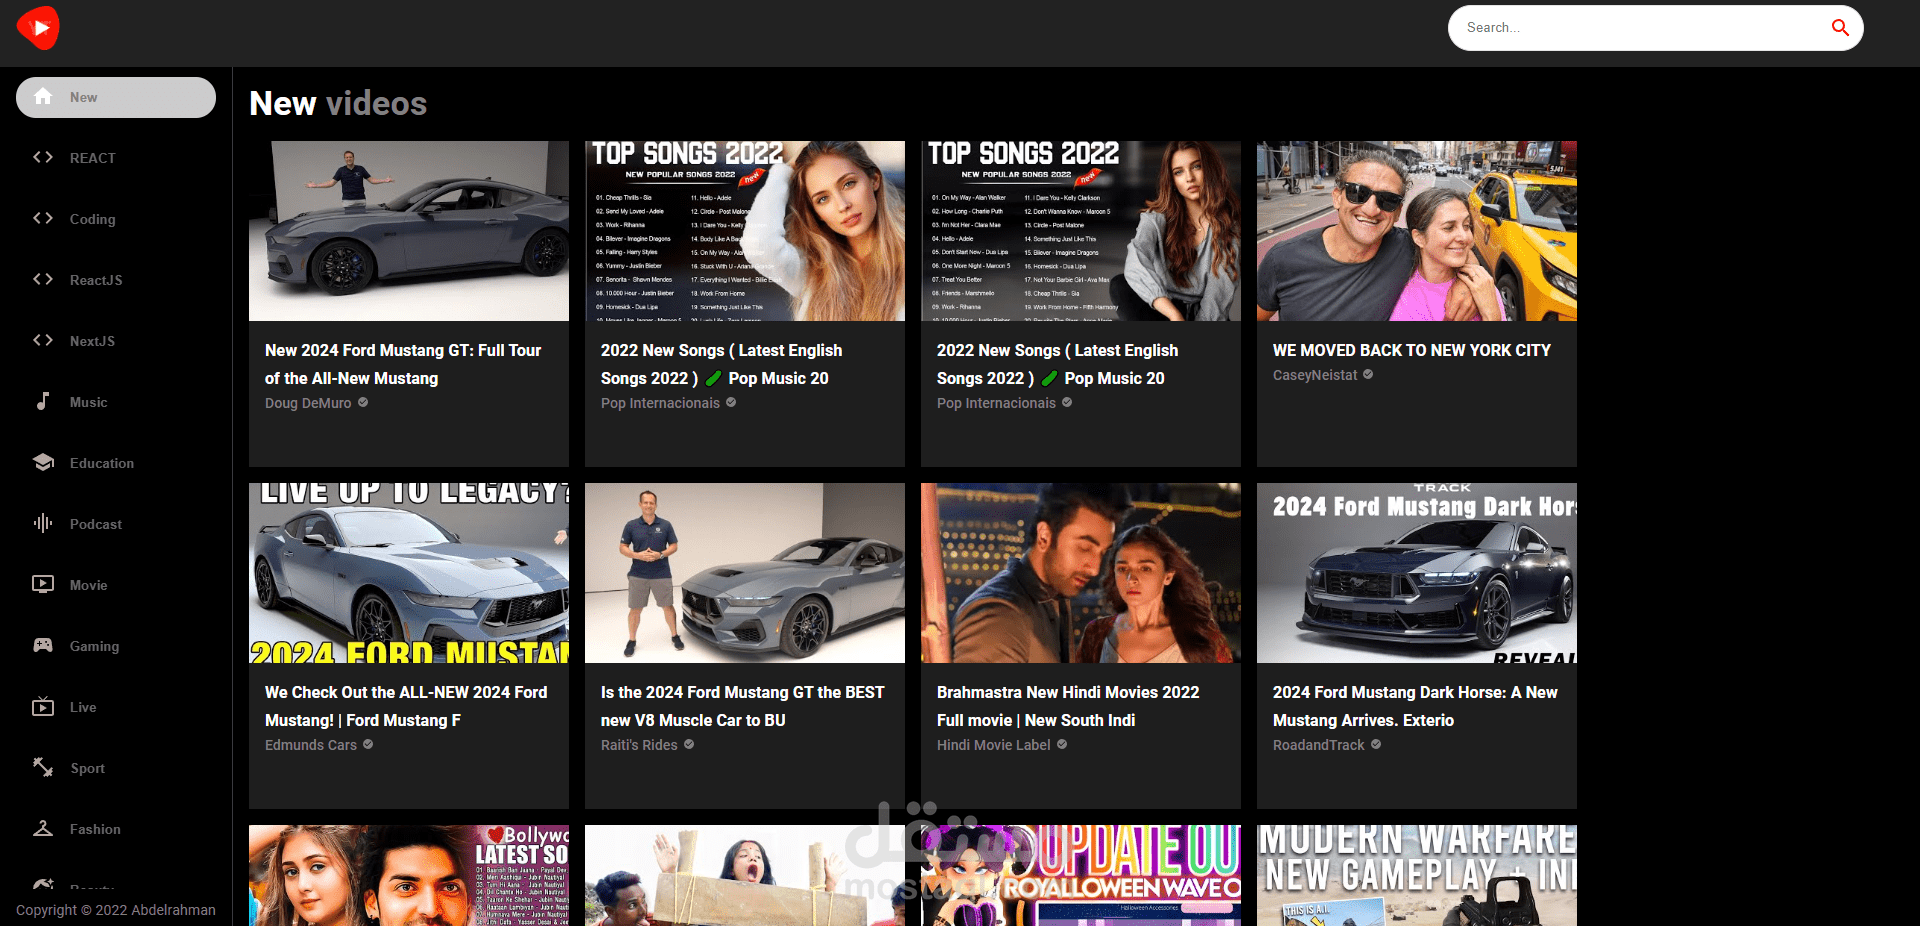Click the Gaming controller icon

[x=43, y=645]
